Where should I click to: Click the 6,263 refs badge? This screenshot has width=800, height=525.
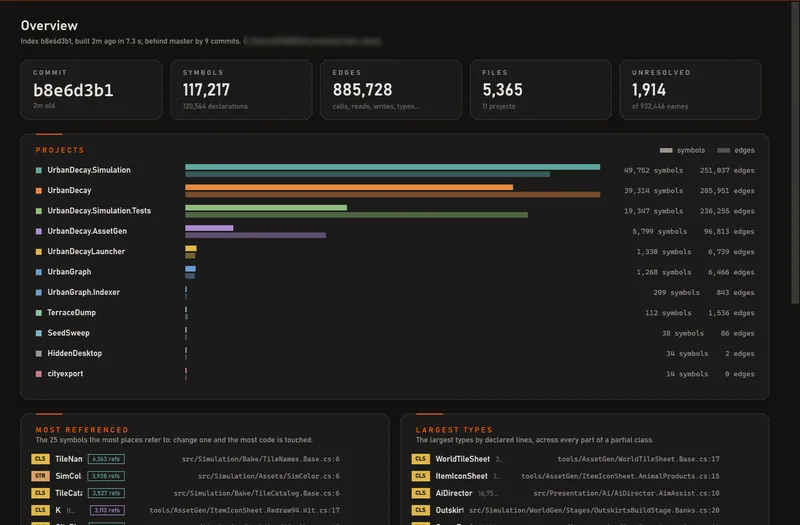(106, 459)
